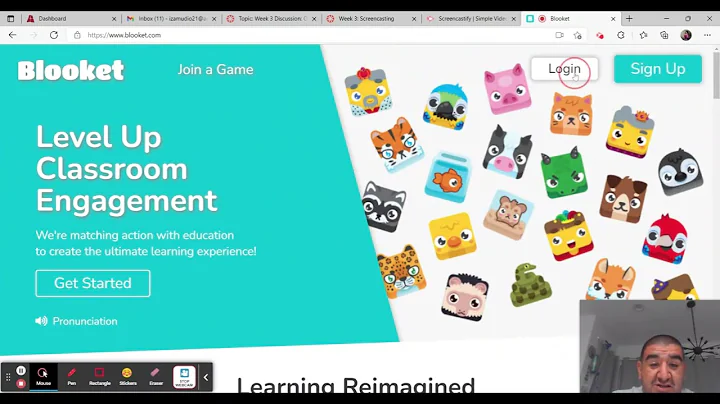720x404 pixels.
Task: Click the green snake Blook
Action: tap(530, 285)
